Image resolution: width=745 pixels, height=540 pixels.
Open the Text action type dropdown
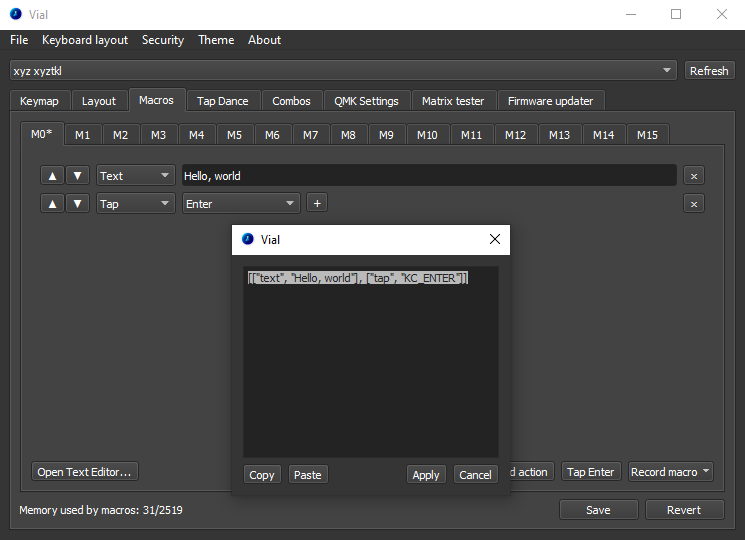click(x=135, y=176)
